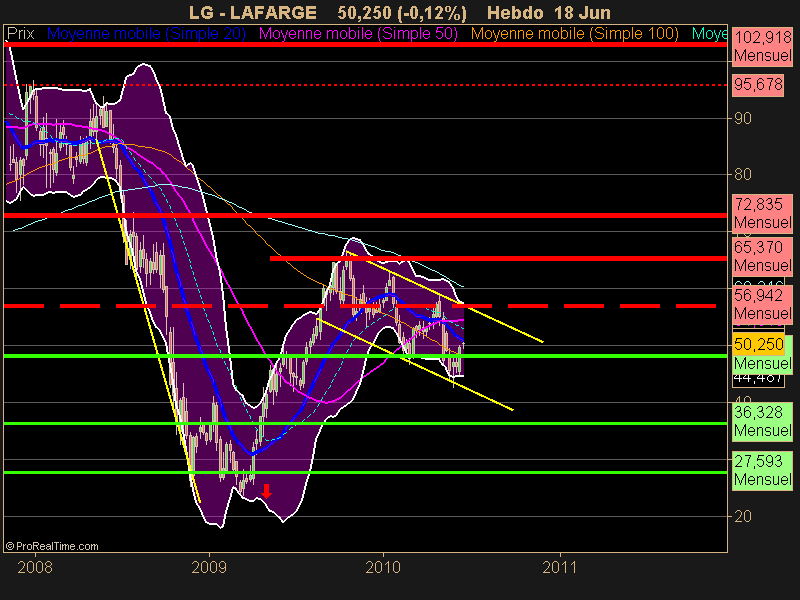Click the 2008 time axis label
Screen dimensions: 800x600
pyautogui.click(x=35, y=567)
